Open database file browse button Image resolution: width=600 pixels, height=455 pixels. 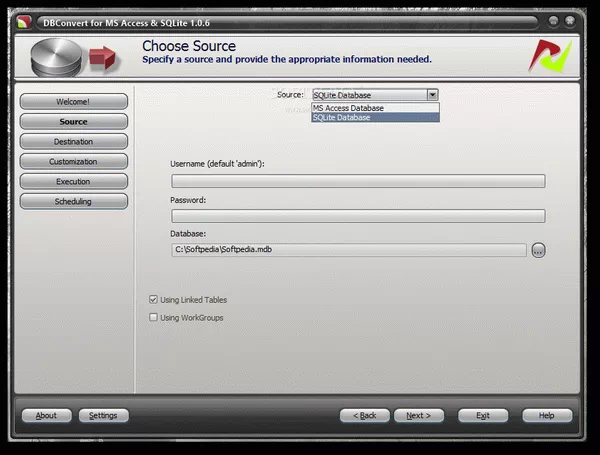pos(538,250)
